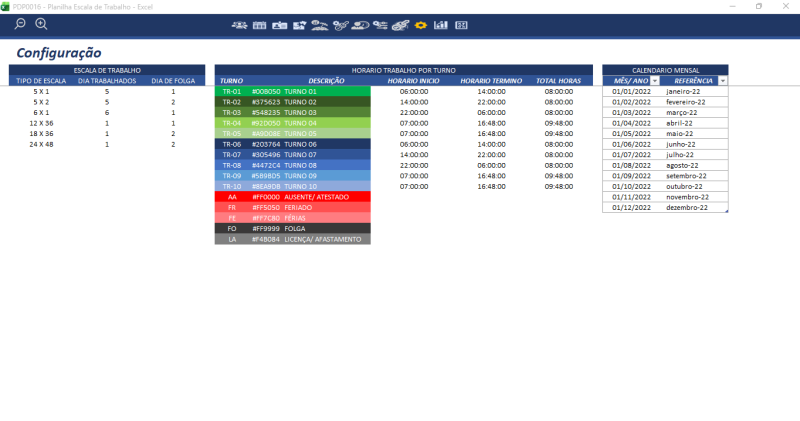The width and height of the screenshot is (800, 421).
Task: Click the zoom in magnifier icon
Action: tap(41, 24)
